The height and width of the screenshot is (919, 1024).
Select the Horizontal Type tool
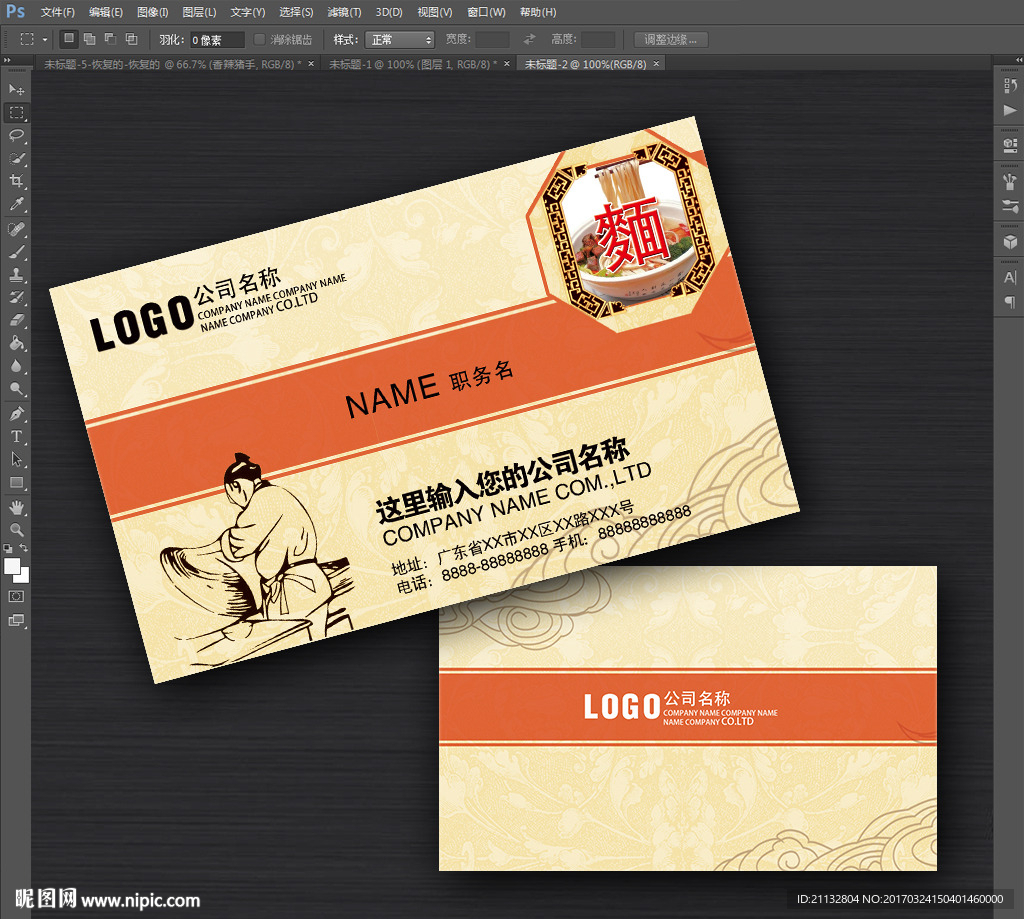pos(16,436)
